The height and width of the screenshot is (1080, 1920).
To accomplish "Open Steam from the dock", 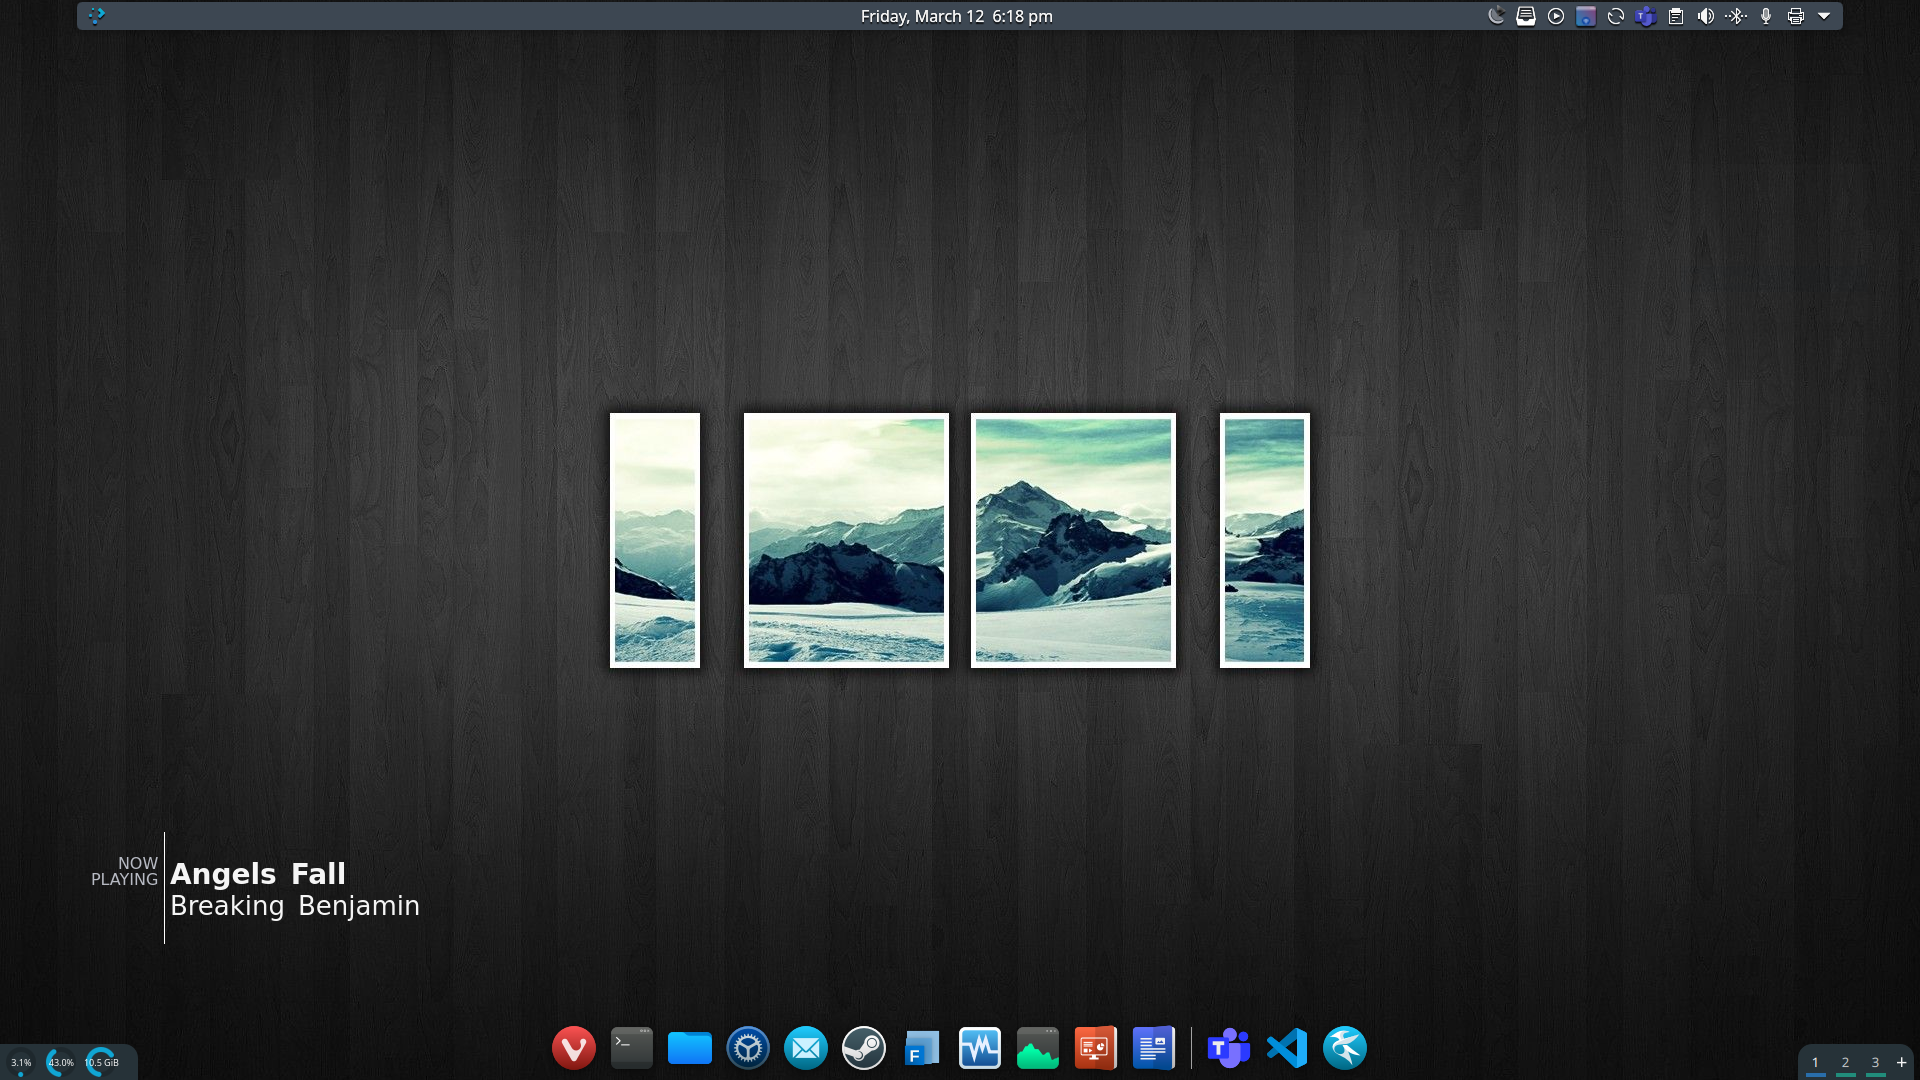I will pos(863,1048).
